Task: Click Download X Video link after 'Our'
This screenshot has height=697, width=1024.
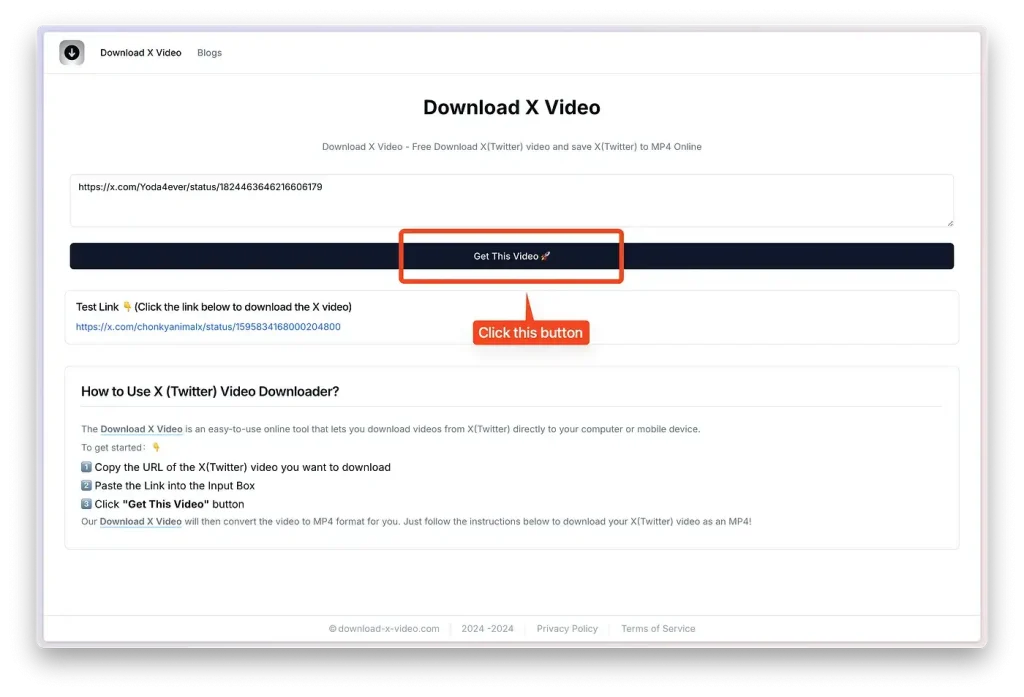Action: (x=140, y=522)
